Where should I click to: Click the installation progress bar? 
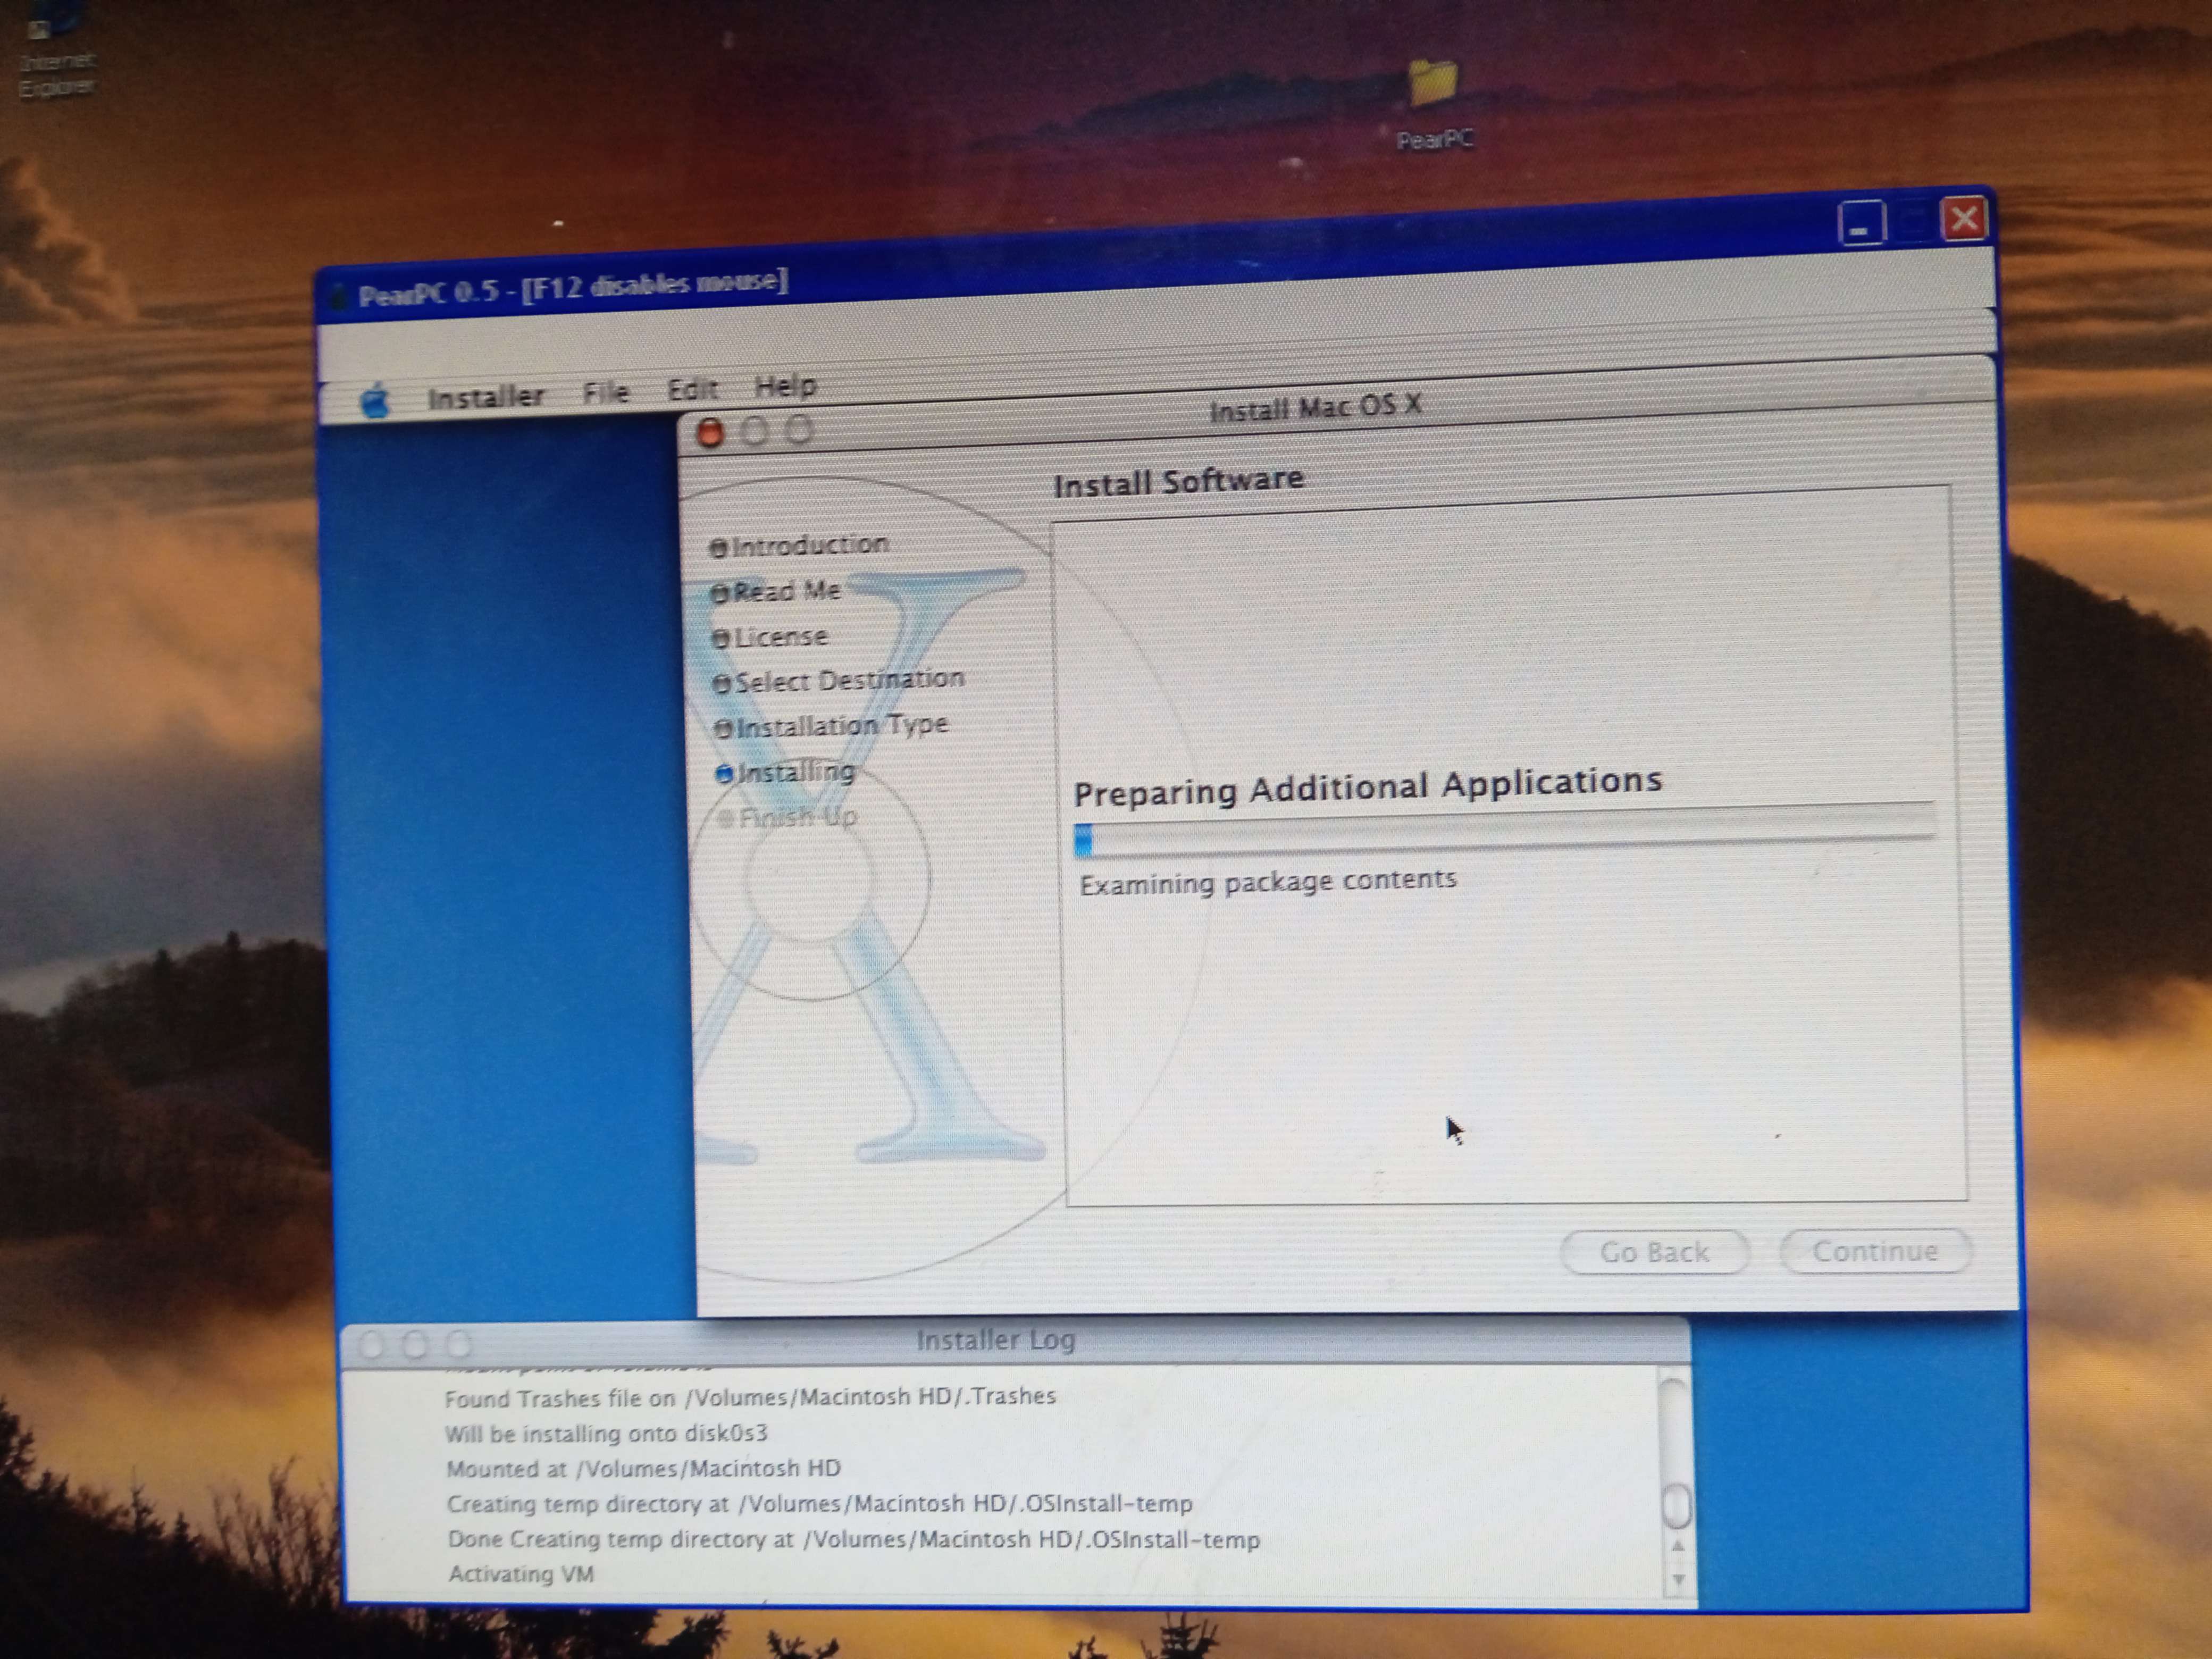click(x=1504, y=830)
